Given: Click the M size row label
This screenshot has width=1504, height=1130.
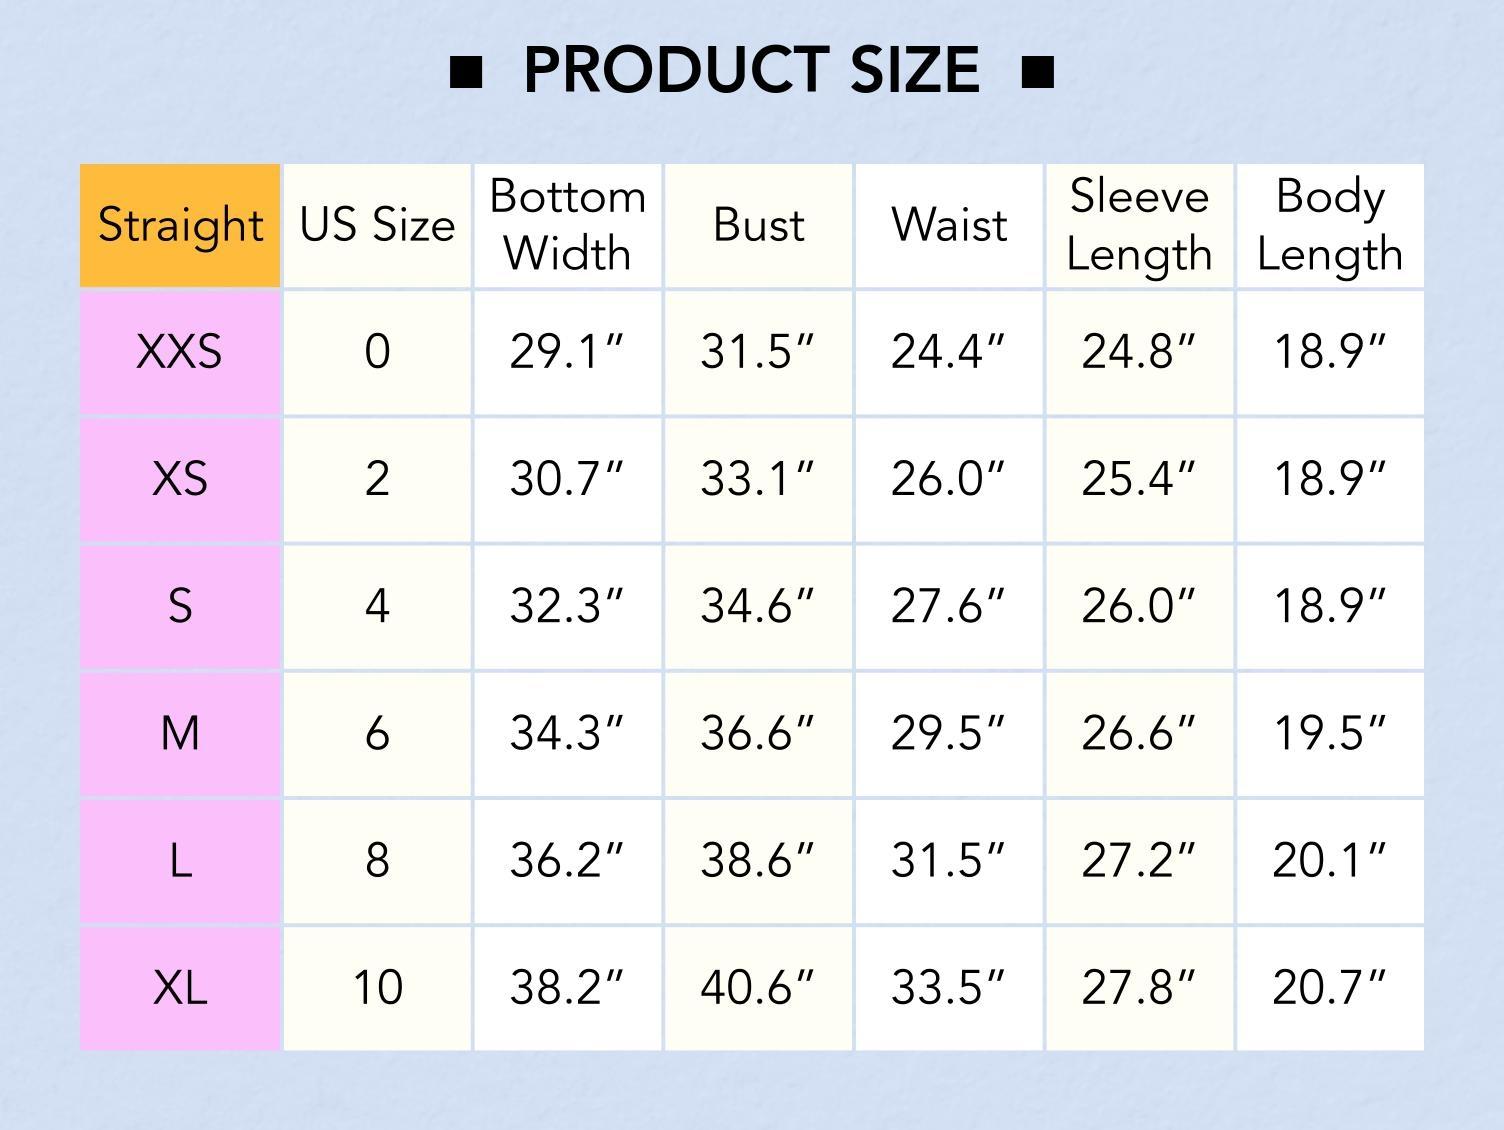Looking at the screenshot, I should click(x=180, y=733).
